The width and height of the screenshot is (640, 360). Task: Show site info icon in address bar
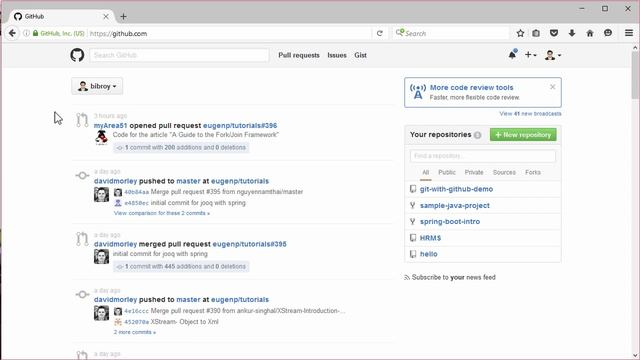coord(26,33)
